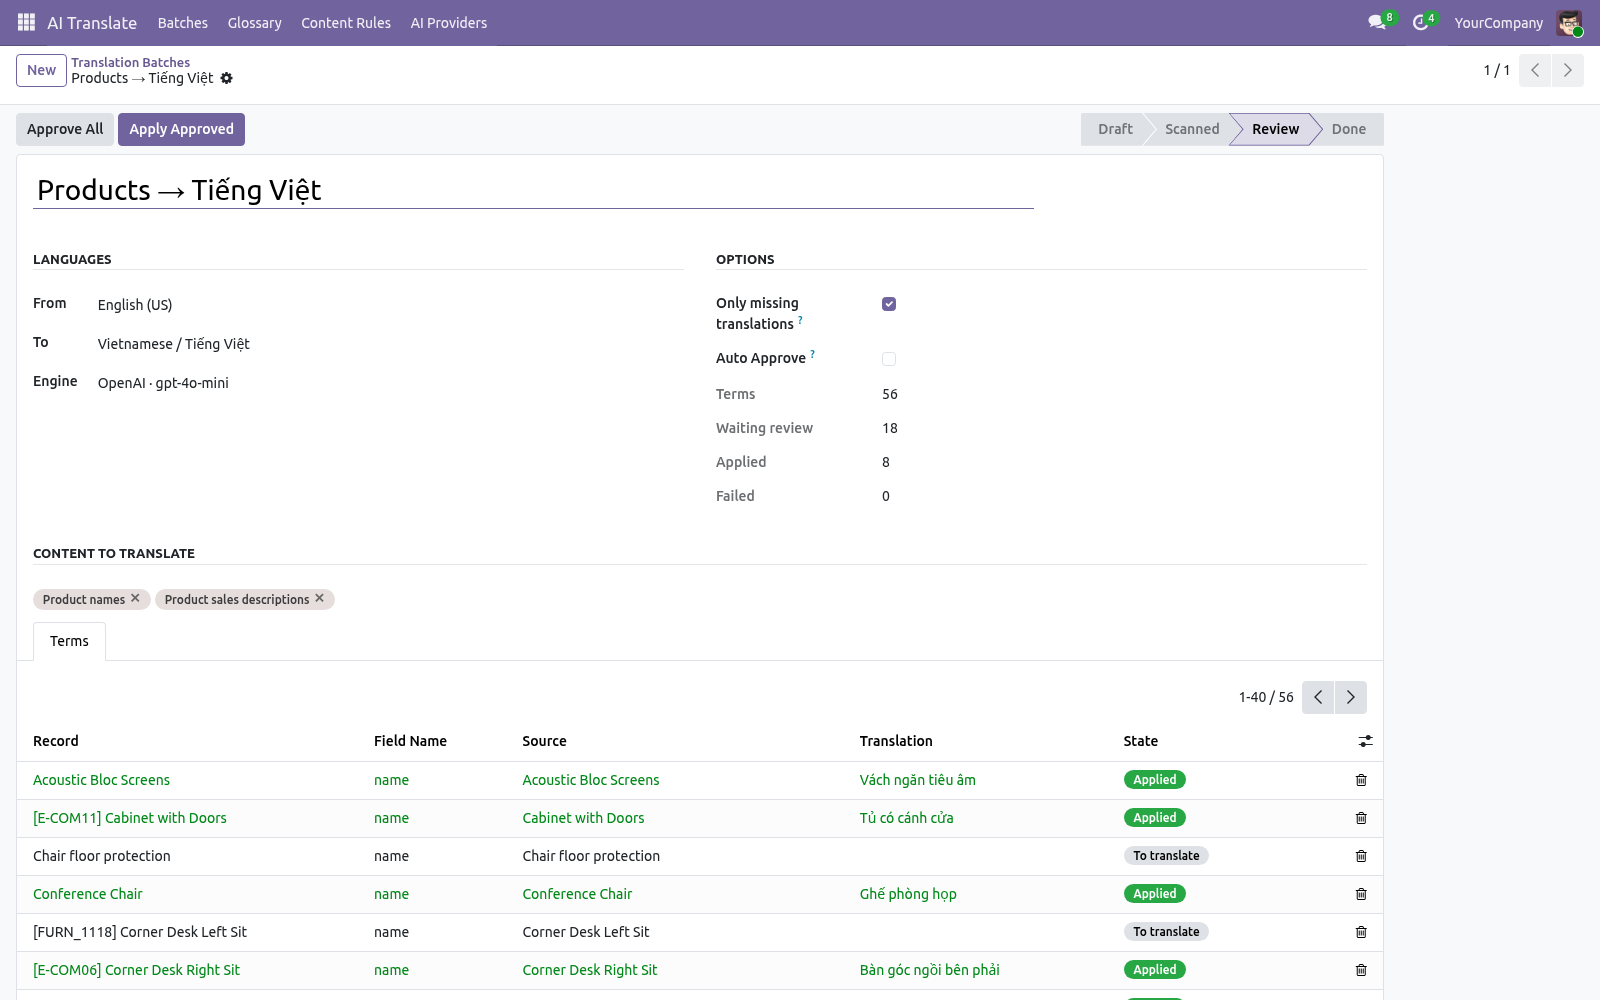Screen dimensions: 1600x1000
Task: Open the conversations messages icon
Action: tap(1377, 22)
